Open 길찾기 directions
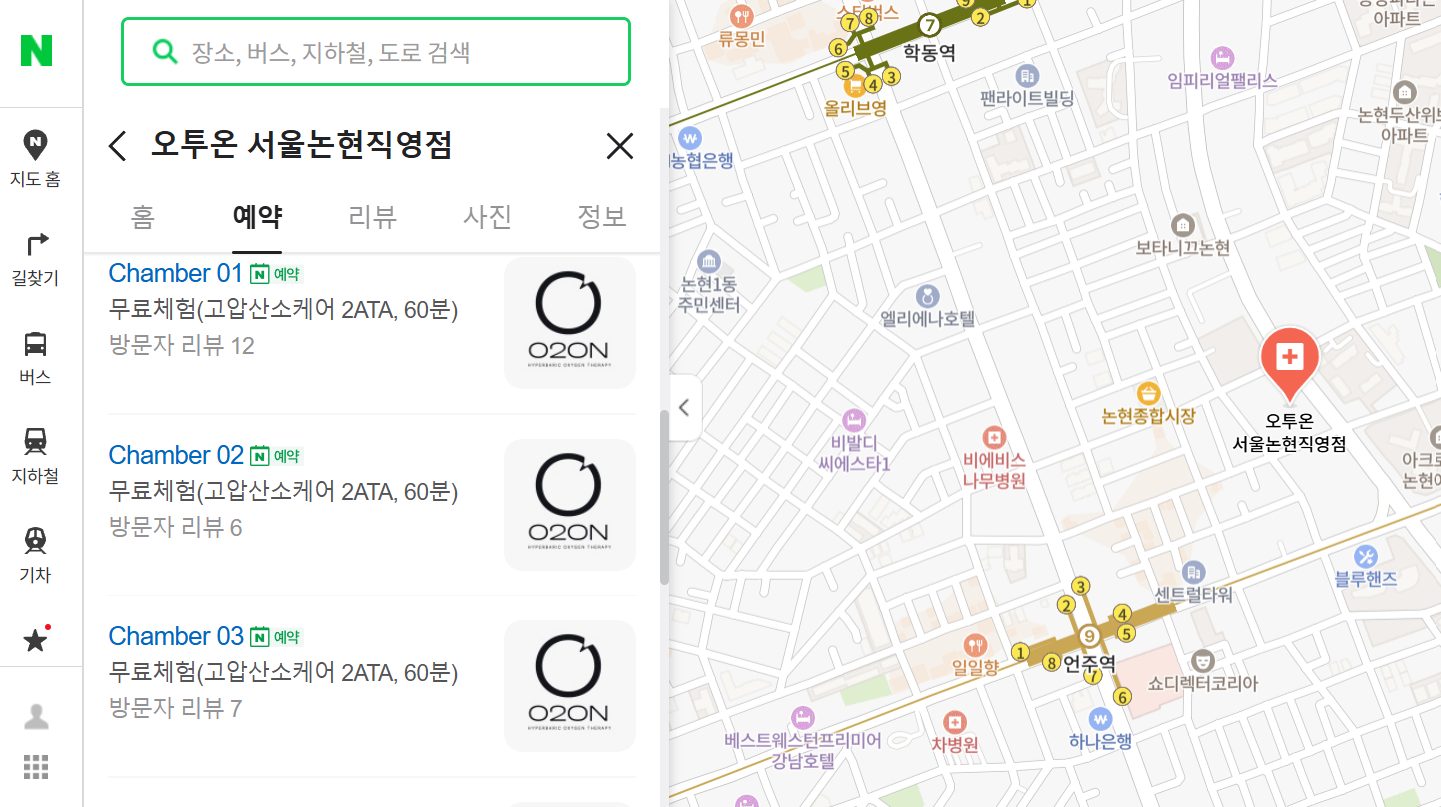The height and width of the screenshot is (807, 1441). click(x=36, y=259)
